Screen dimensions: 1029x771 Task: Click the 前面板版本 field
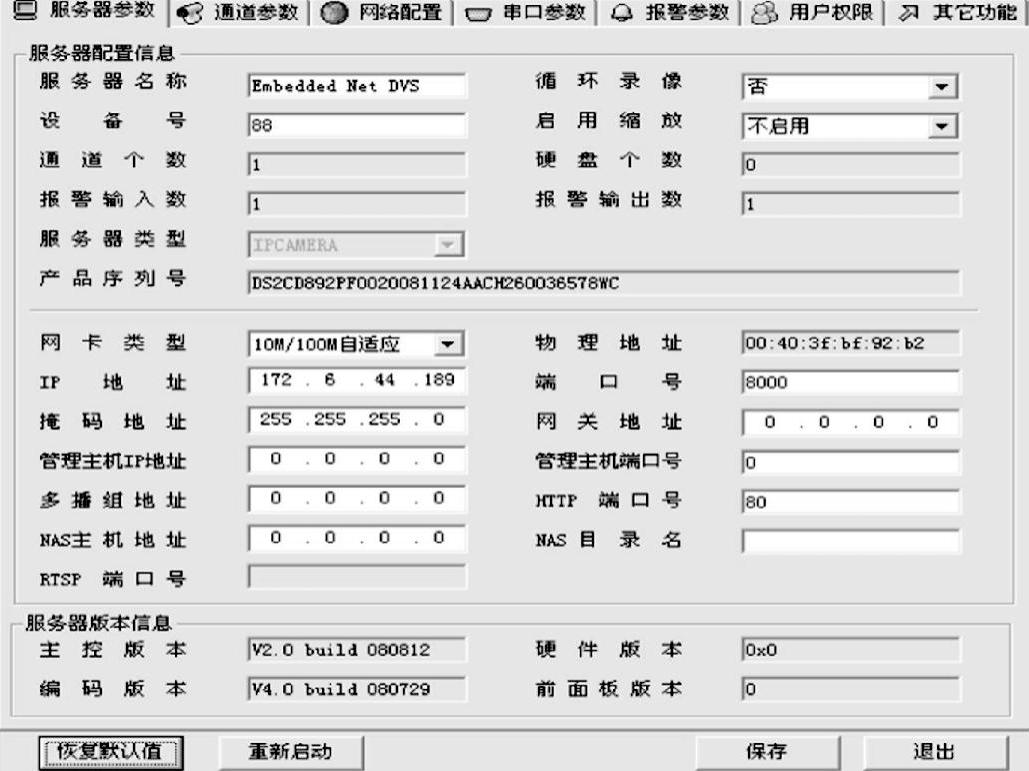pyautogui.click(x=850, y=689)
